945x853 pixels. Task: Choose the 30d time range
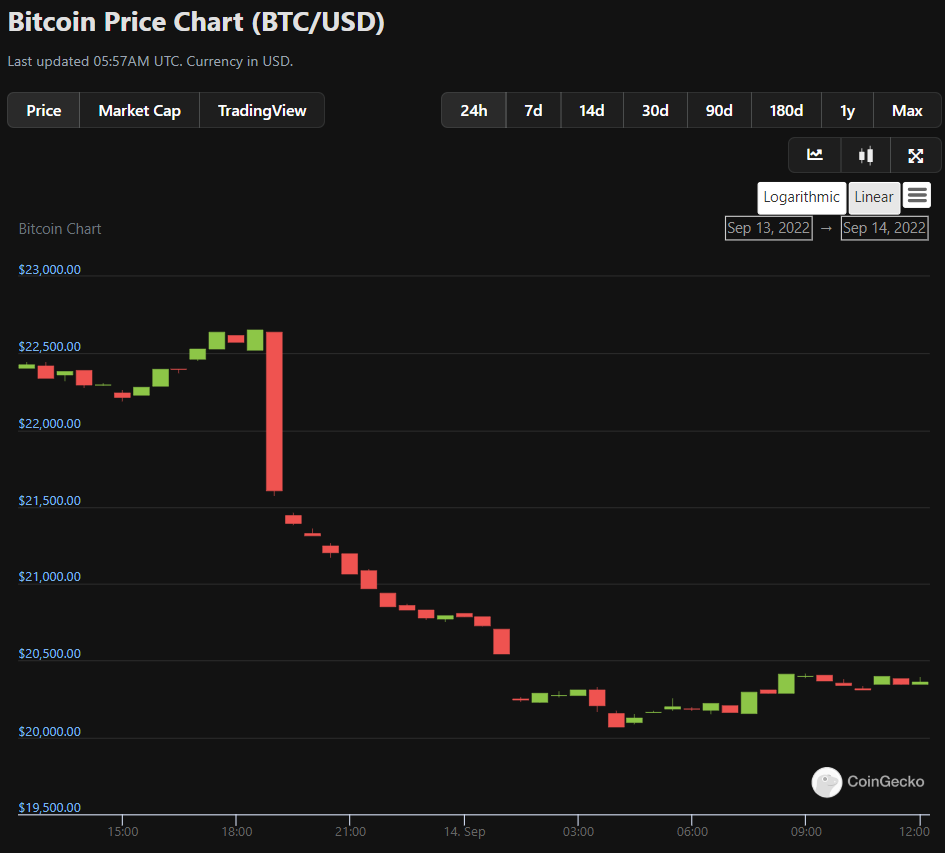pyautogui.click(x=655, y=110)
